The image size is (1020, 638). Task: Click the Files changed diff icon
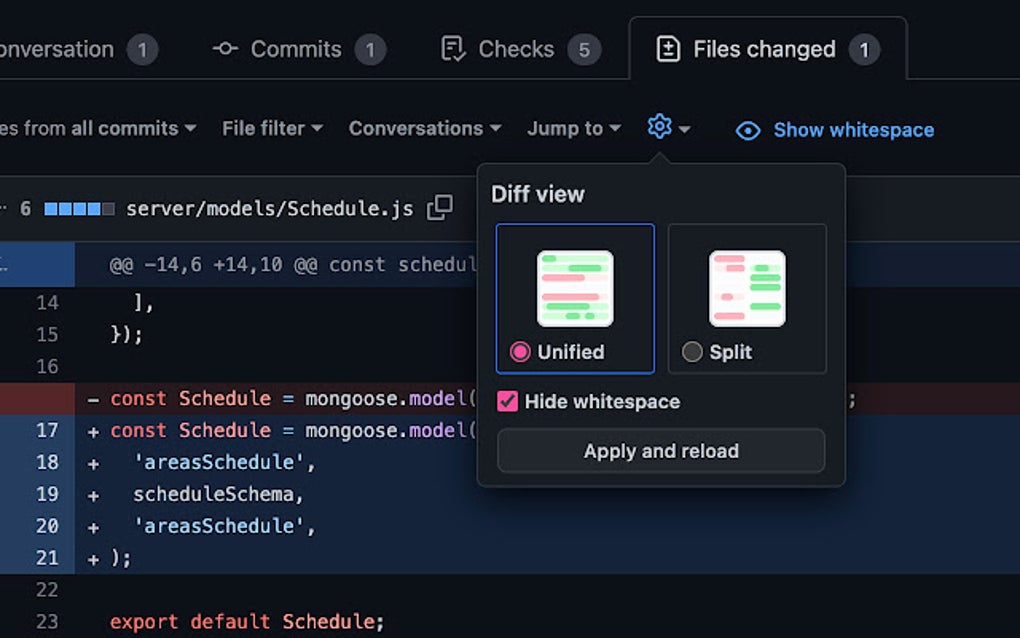coord(668,48)
